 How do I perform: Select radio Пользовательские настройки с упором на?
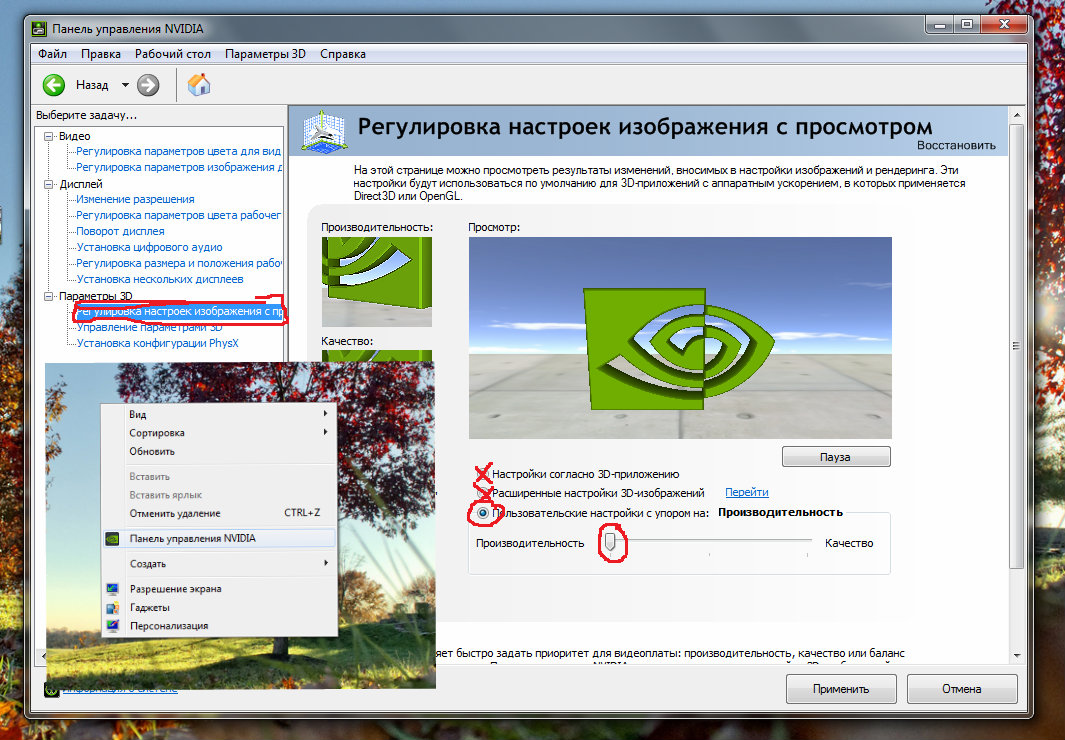[483, 513]
